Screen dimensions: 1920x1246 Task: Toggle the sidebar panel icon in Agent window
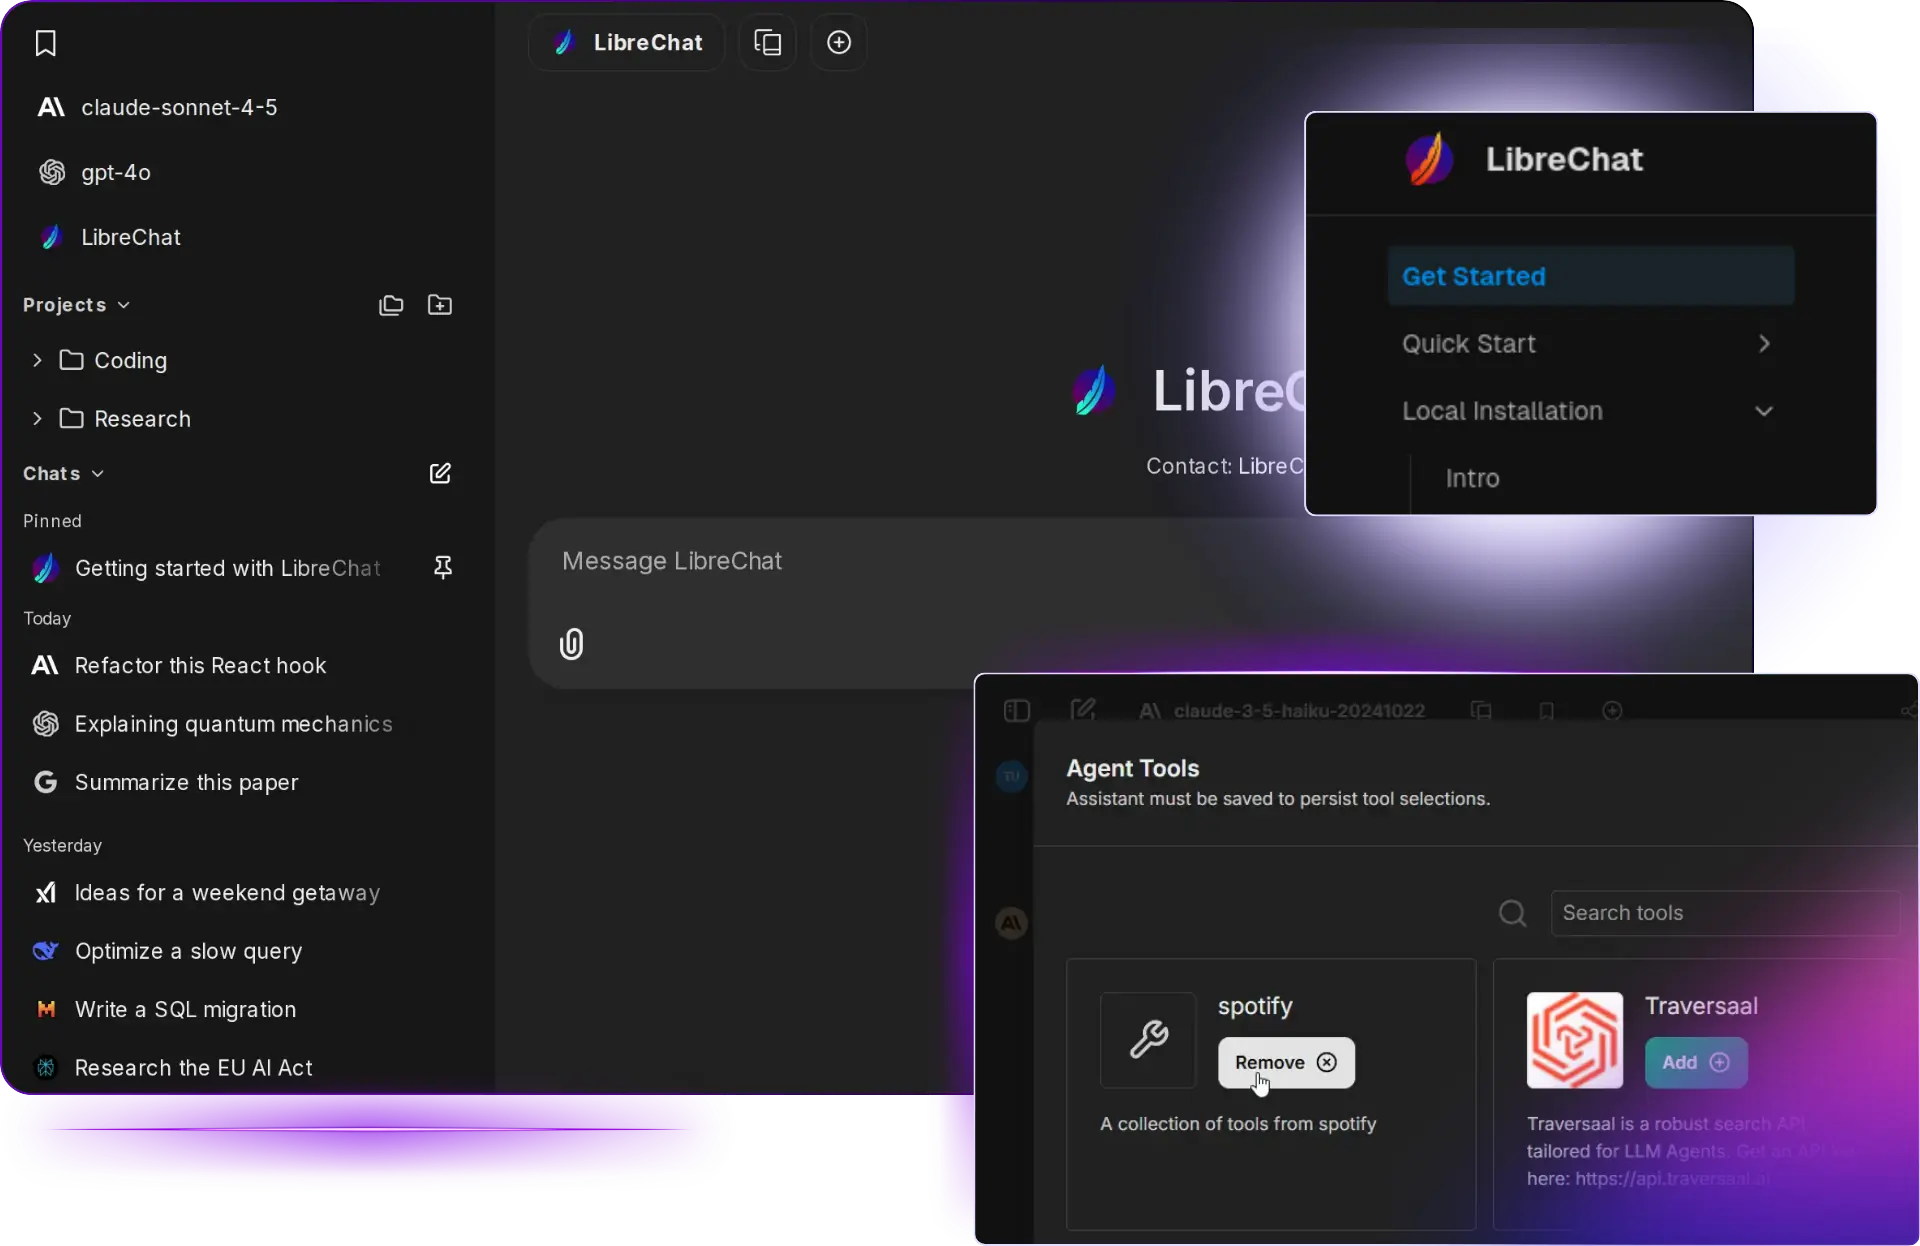click(x=1016, y=711)
